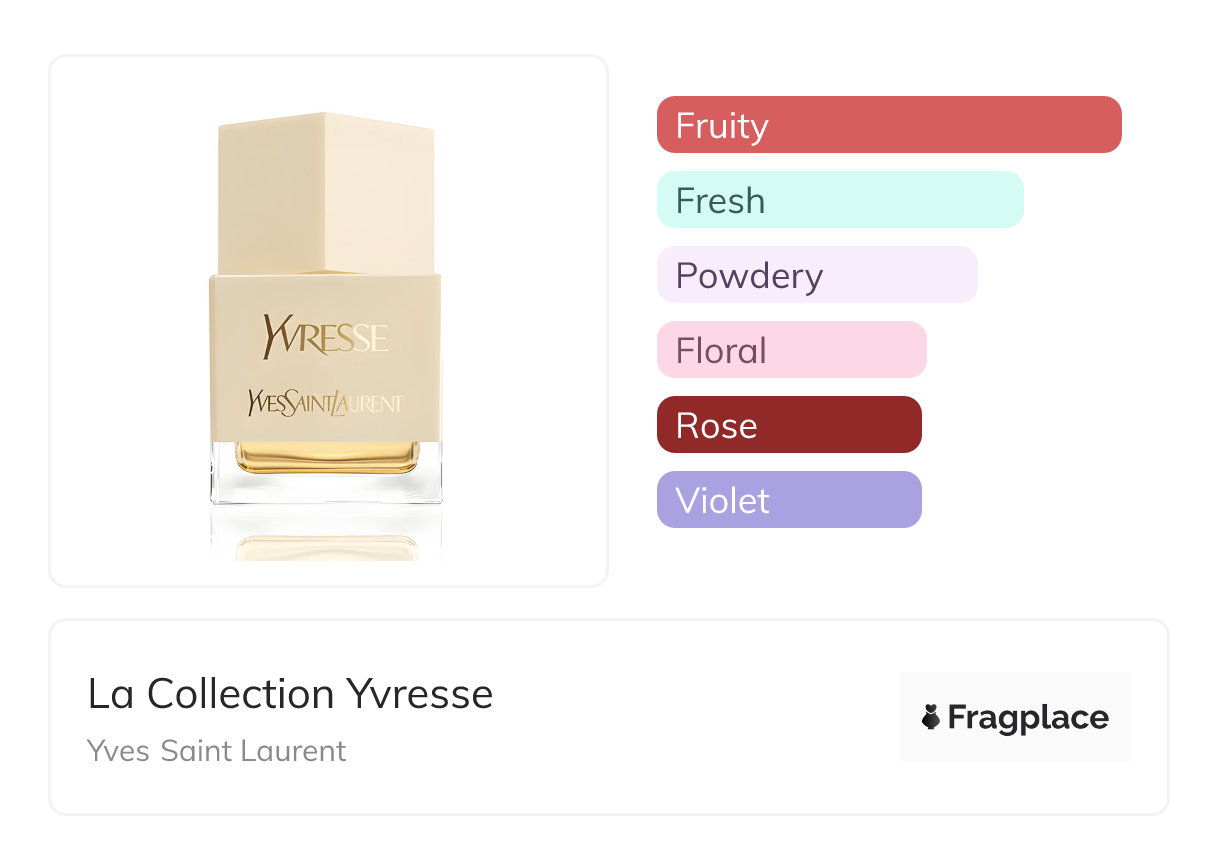Select the dark red Rose accord bar

point(789,425)
